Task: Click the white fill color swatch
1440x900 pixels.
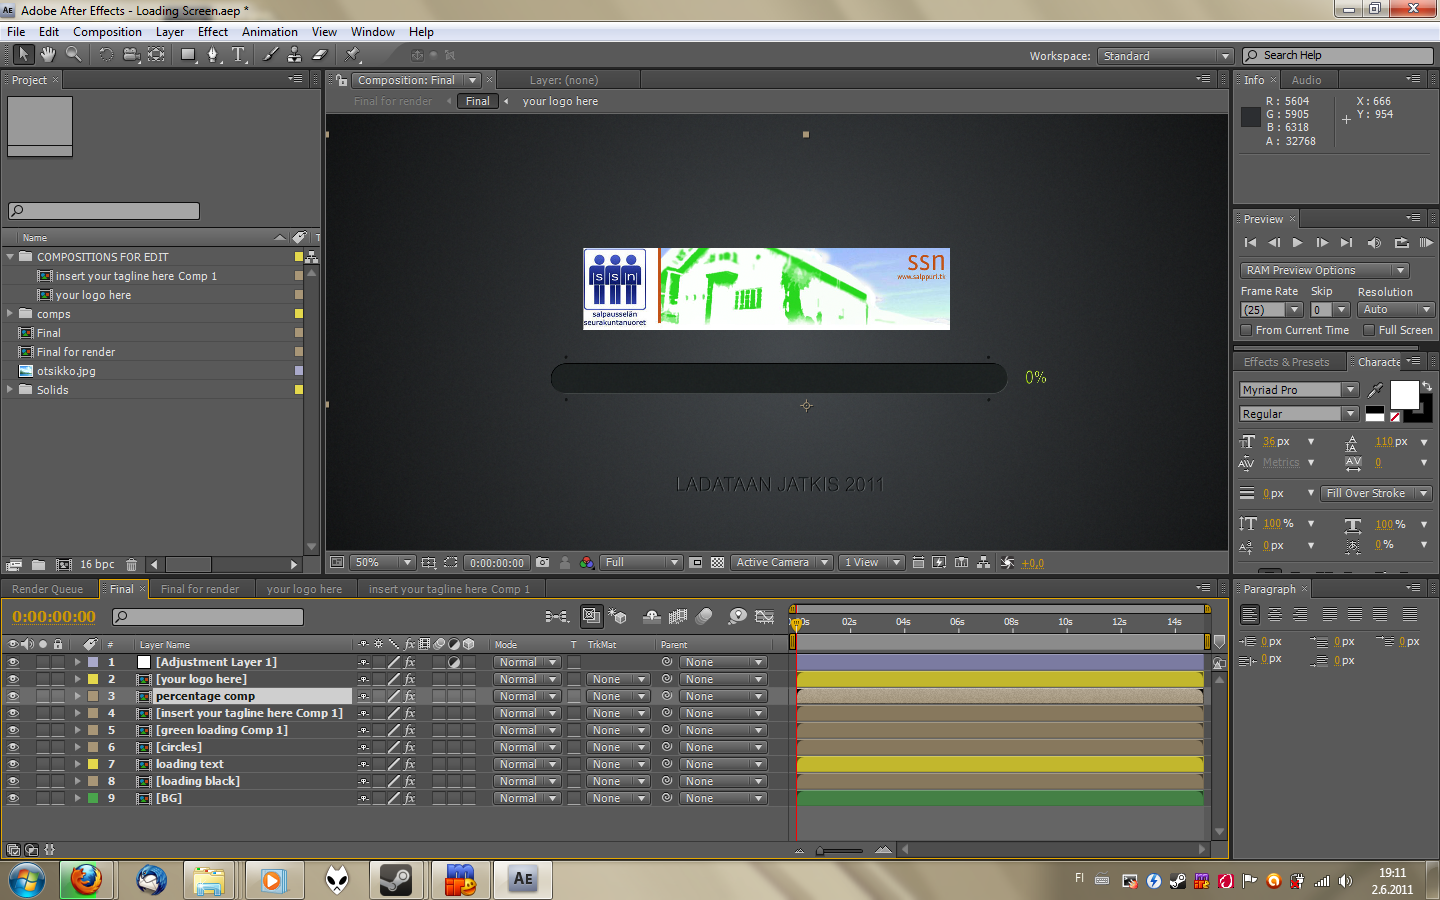Action: 1403,395
